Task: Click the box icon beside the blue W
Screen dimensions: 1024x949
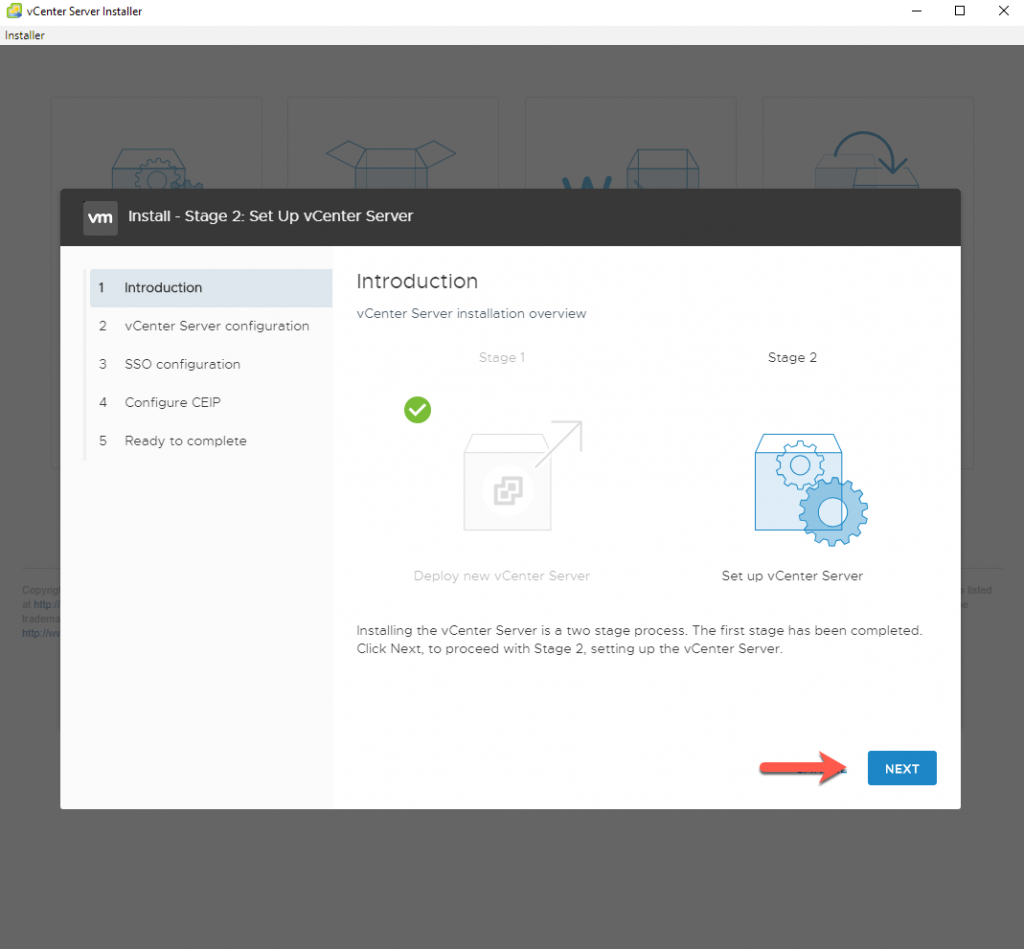Action: [663, 169]
